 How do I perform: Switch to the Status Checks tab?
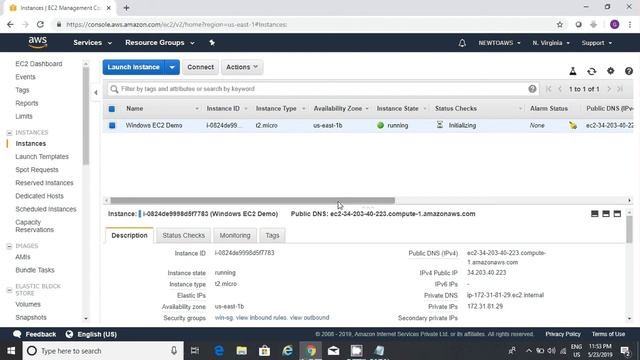tap(183, 236)
